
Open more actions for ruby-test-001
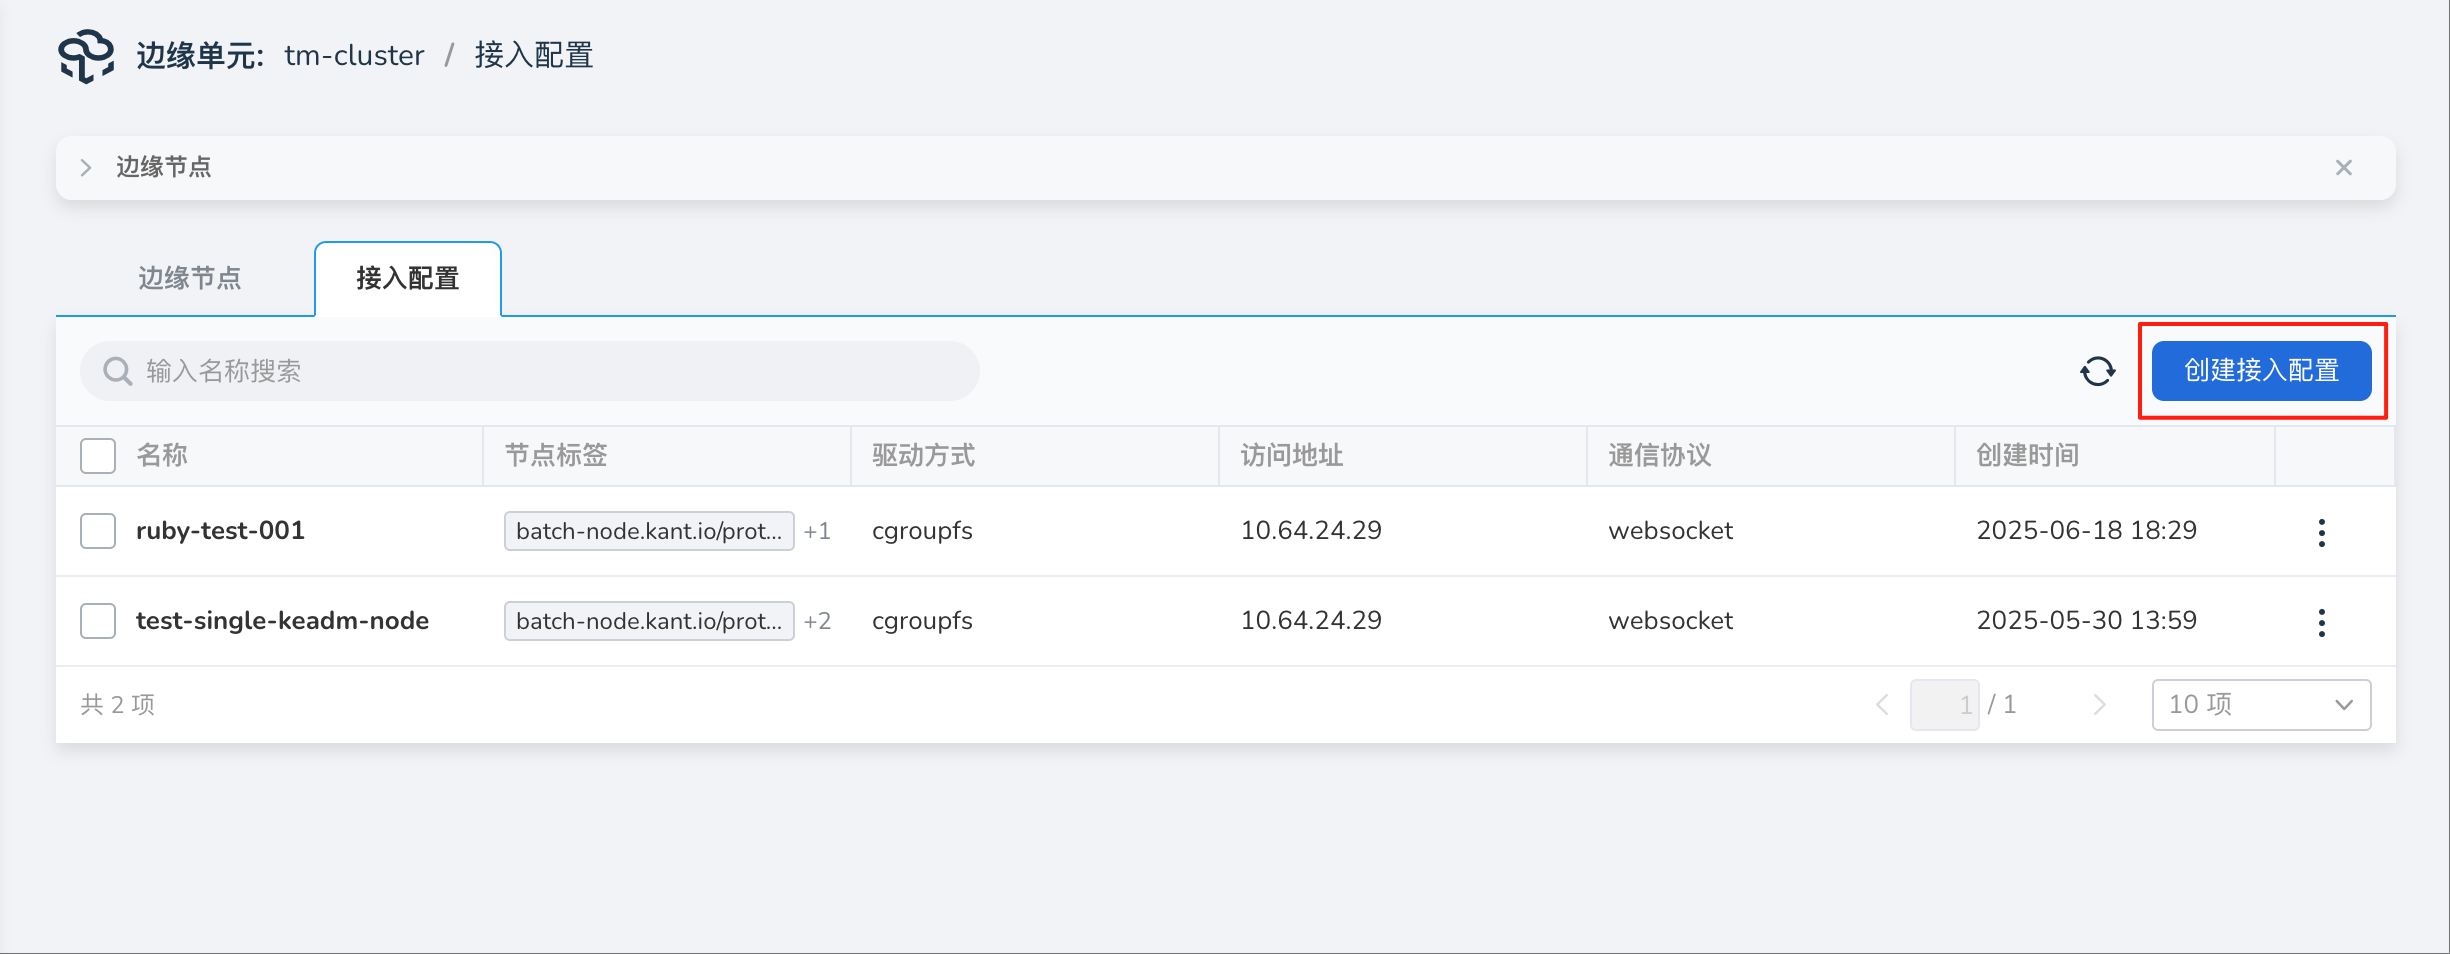tap(2321, 532)
